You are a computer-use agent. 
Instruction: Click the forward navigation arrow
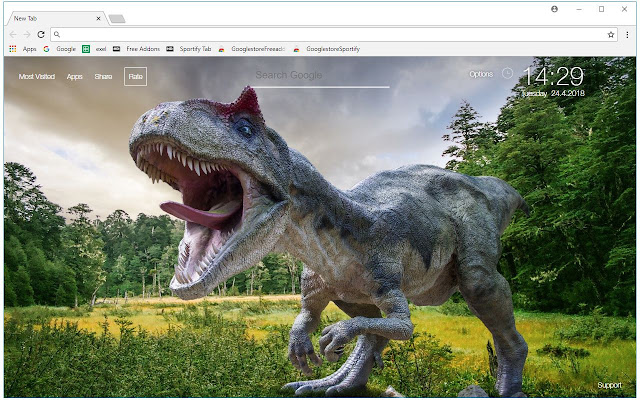click(x=27, y=35)
